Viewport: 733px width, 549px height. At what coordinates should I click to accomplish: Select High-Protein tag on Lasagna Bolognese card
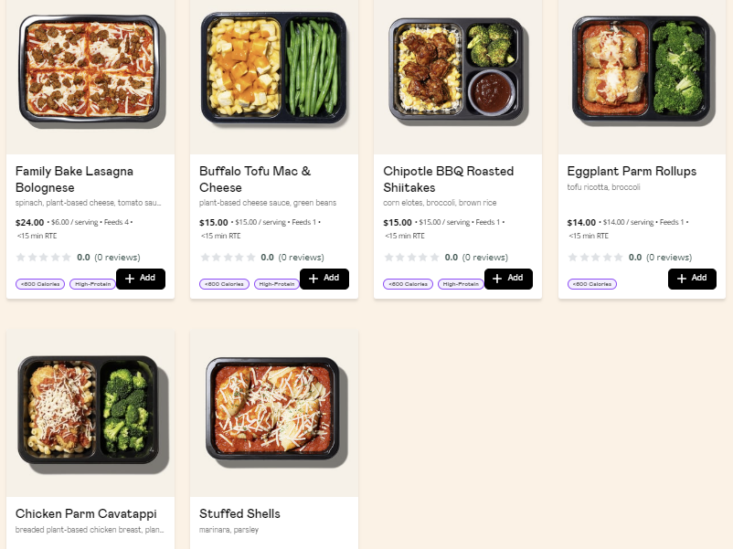(x=93, y=284)
